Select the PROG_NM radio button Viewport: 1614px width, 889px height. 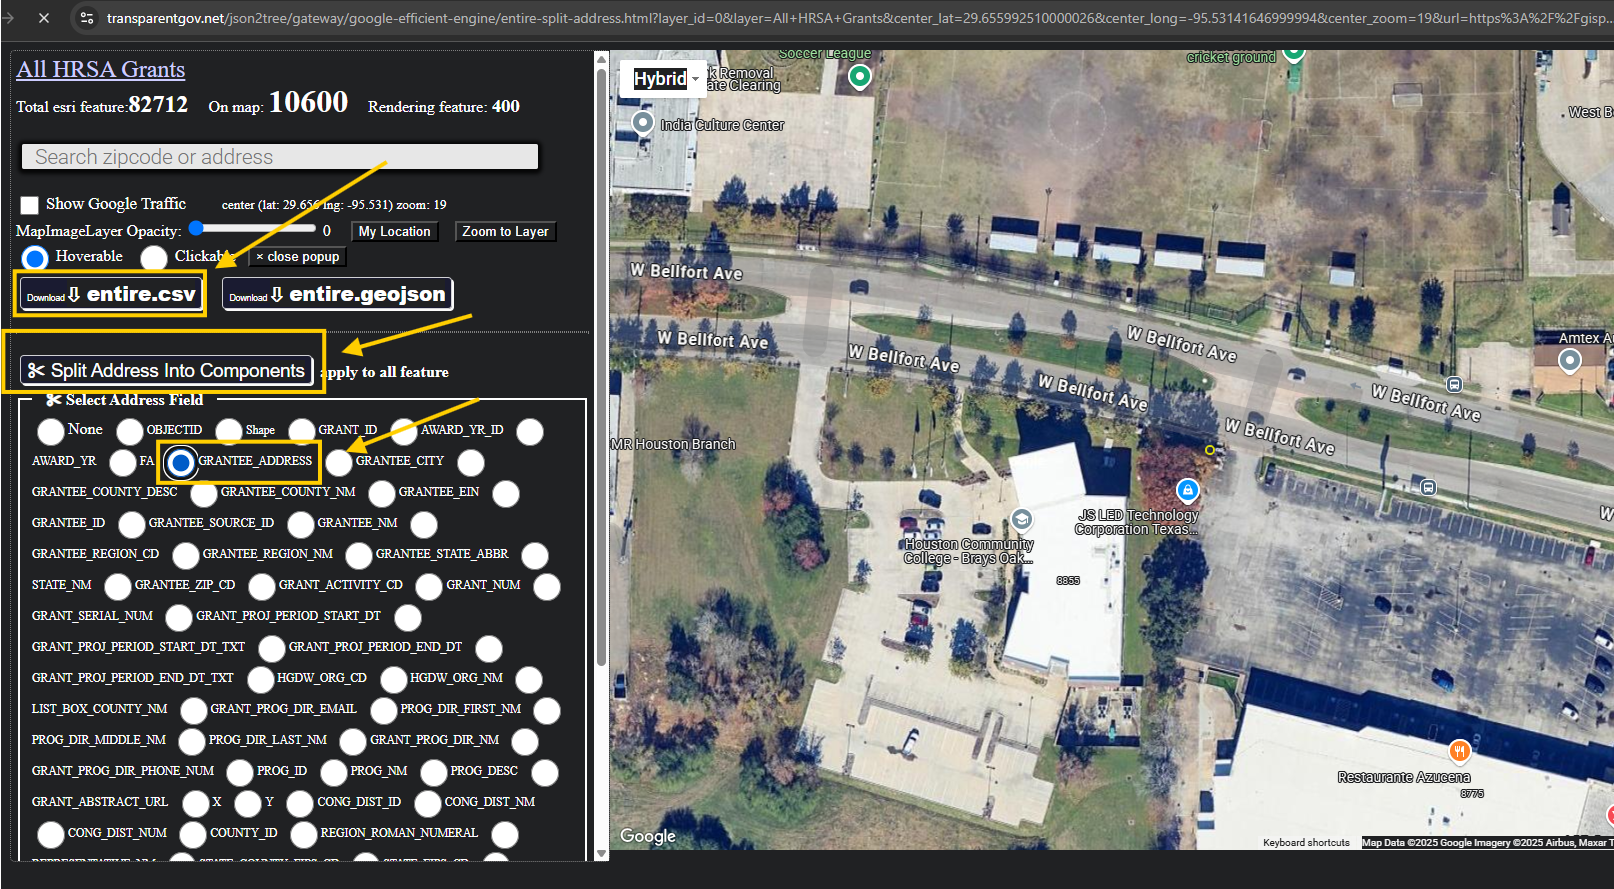[x=334, y=773]
